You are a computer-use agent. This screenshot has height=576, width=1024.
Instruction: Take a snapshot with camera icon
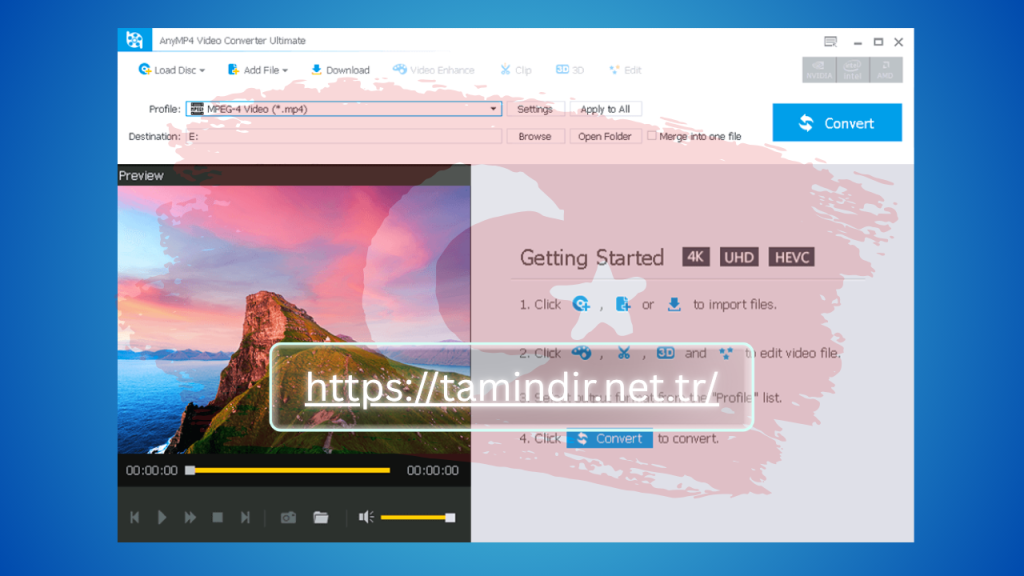(288, 517)
